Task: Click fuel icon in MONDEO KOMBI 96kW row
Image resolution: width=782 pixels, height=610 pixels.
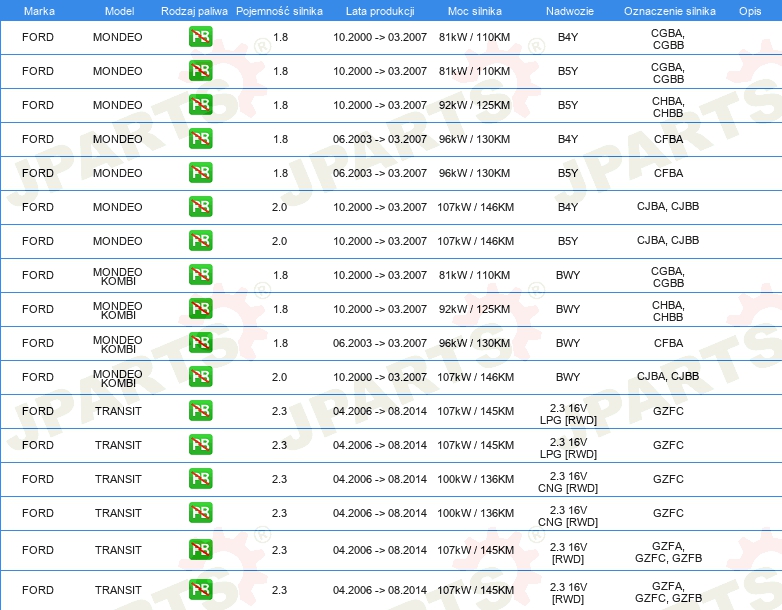Action: coord(200,342)
